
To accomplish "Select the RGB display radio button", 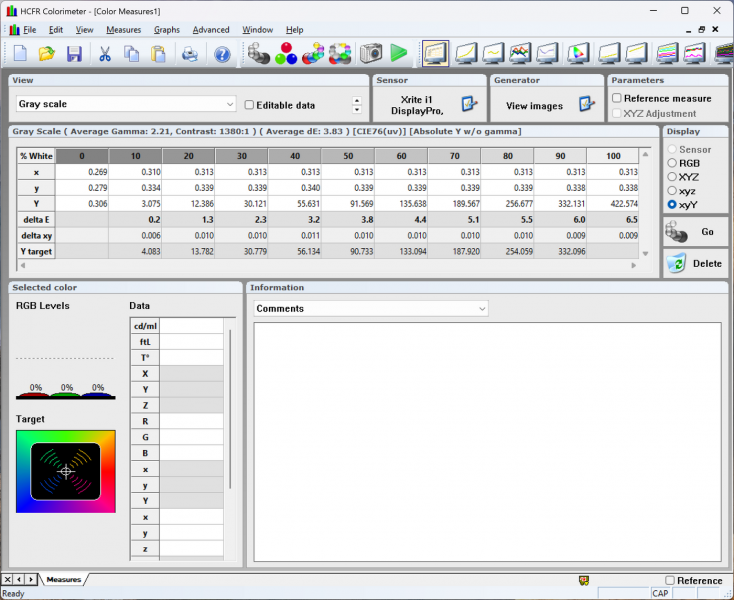I will (x=672, y=163).
